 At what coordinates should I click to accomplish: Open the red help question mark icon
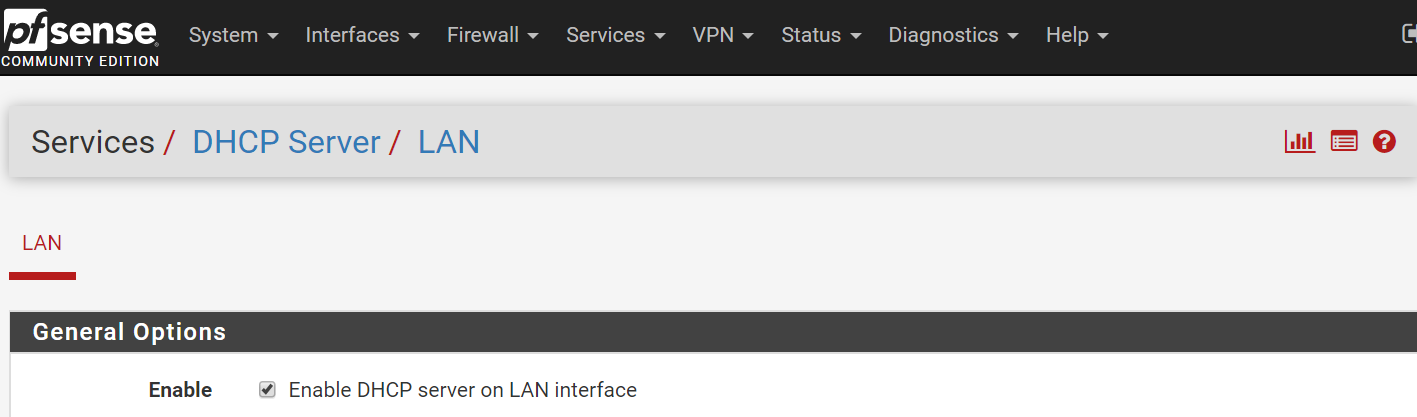pos(1384,142)
